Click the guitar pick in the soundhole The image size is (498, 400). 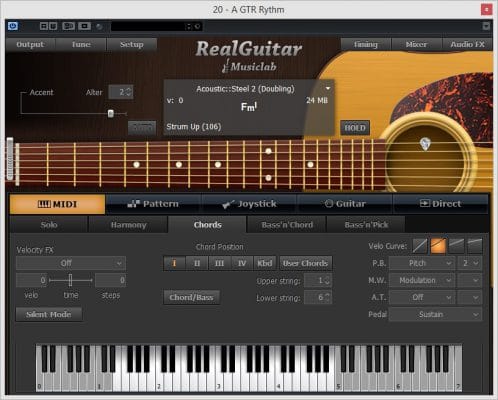point(425,144)
